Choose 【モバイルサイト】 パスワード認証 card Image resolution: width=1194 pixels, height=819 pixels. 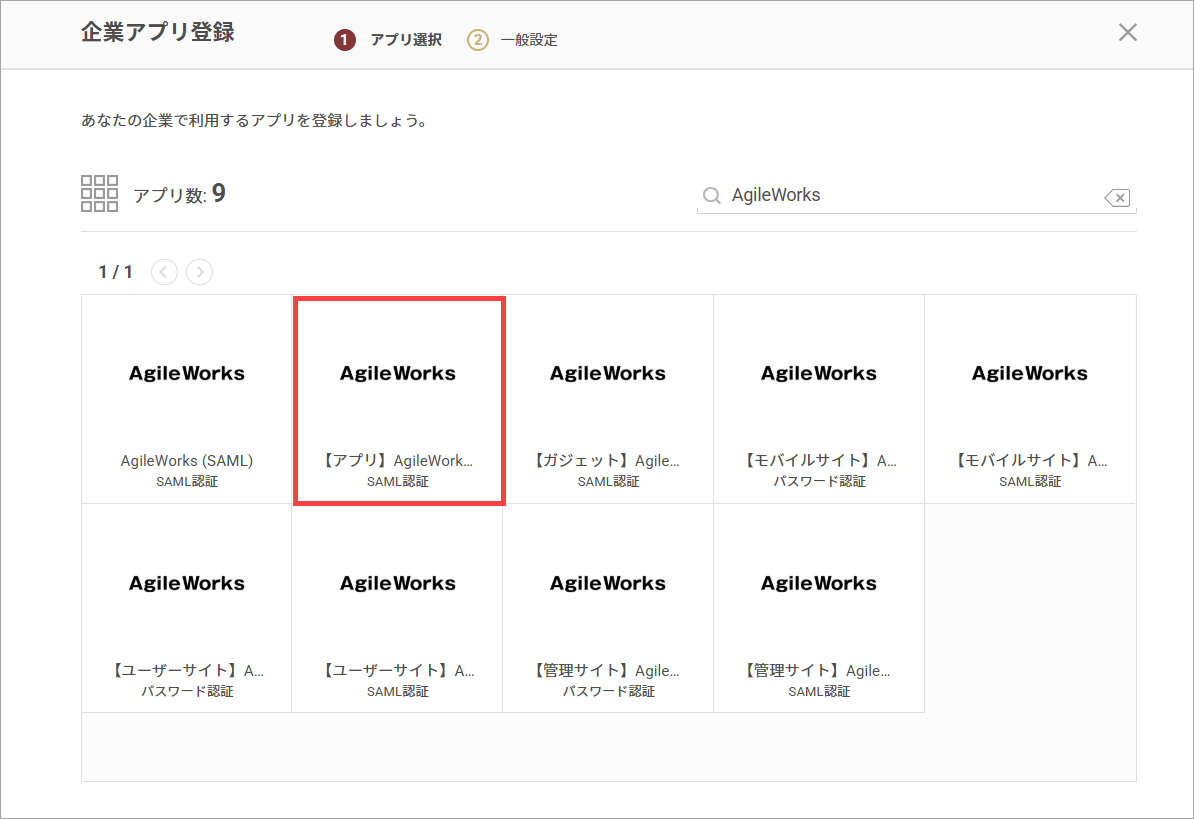point(819,400)
